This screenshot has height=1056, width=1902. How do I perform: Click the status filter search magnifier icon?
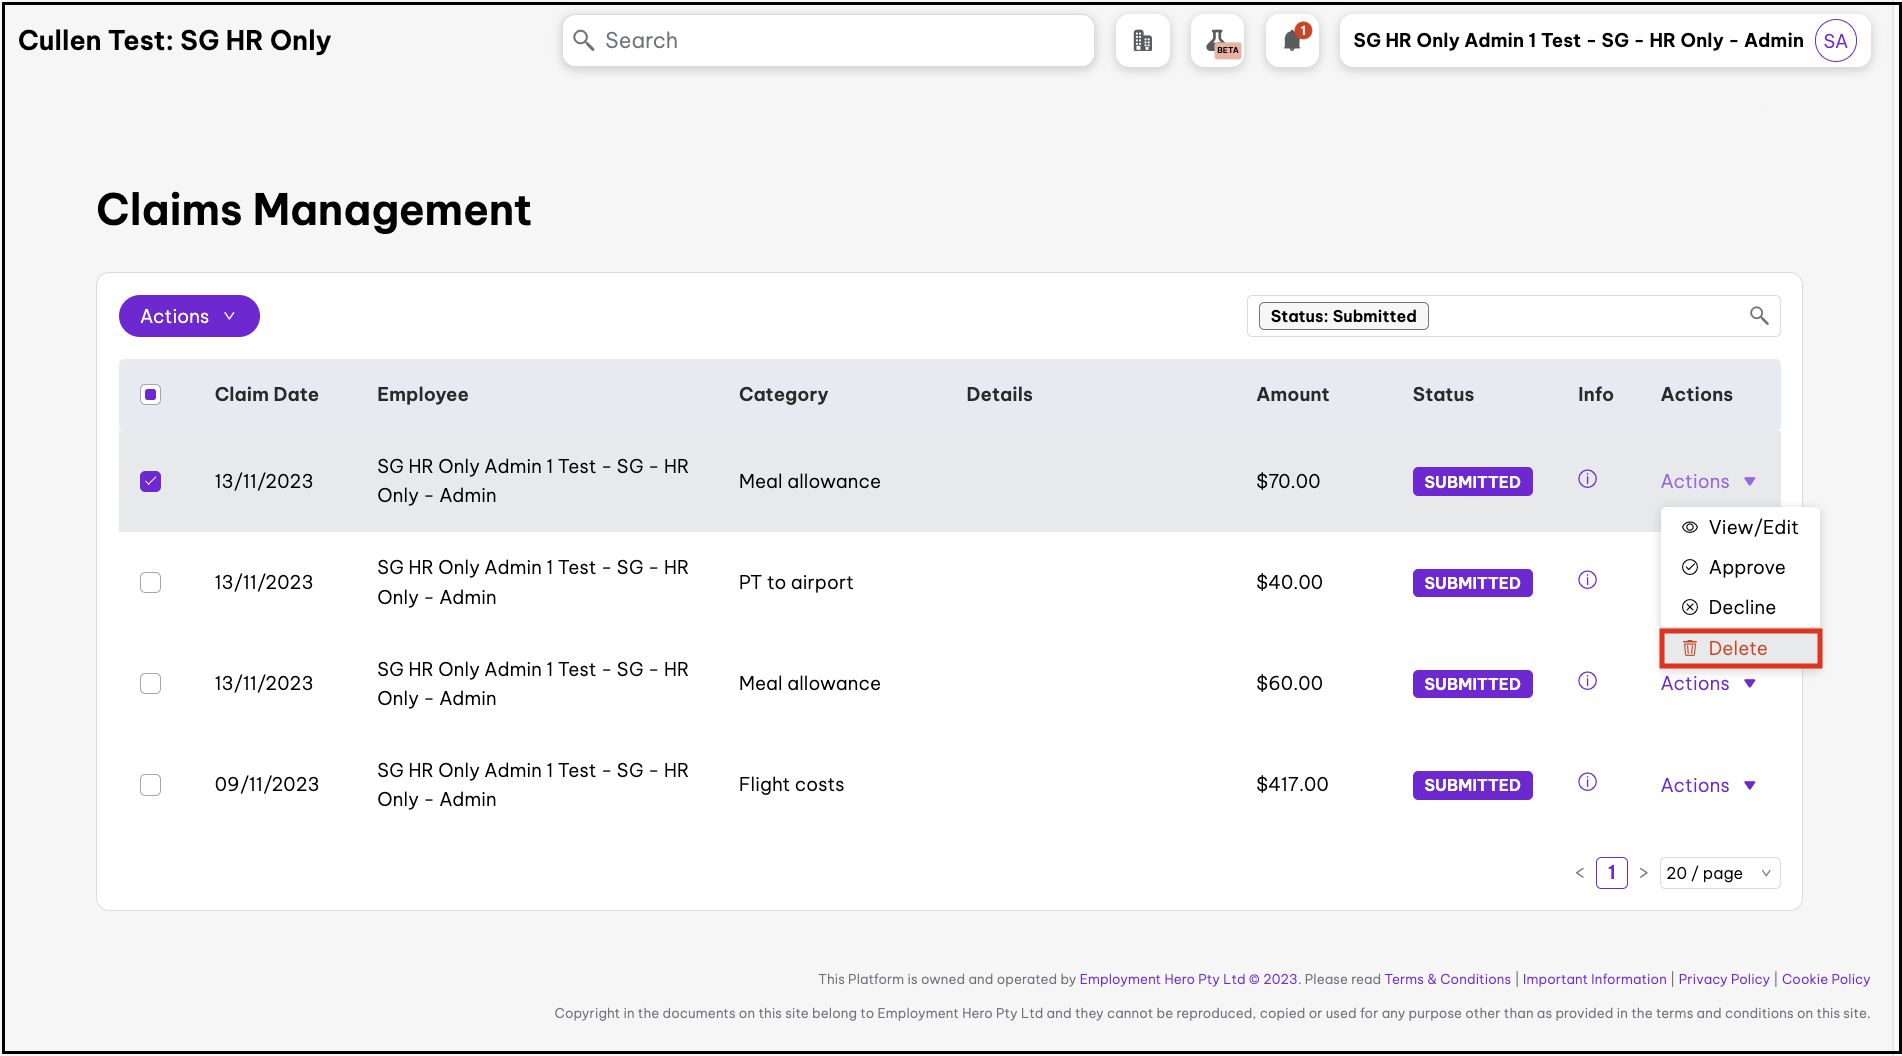click(1759, 316)
